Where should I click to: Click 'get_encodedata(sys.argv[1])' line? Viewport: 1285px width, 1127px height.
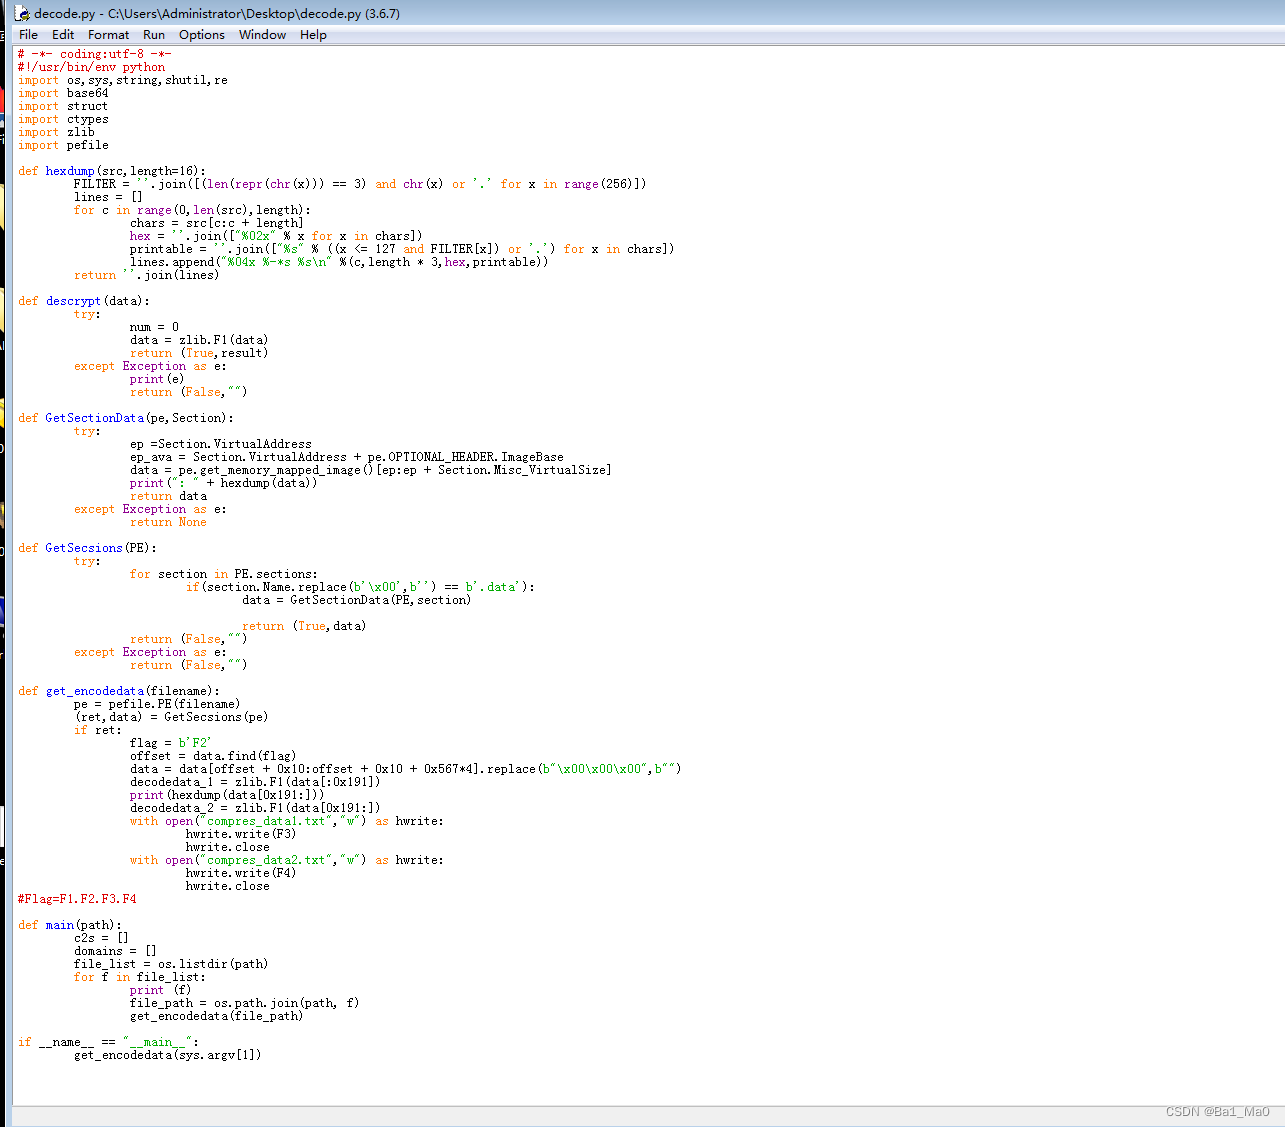click(x=168, y=1055)
